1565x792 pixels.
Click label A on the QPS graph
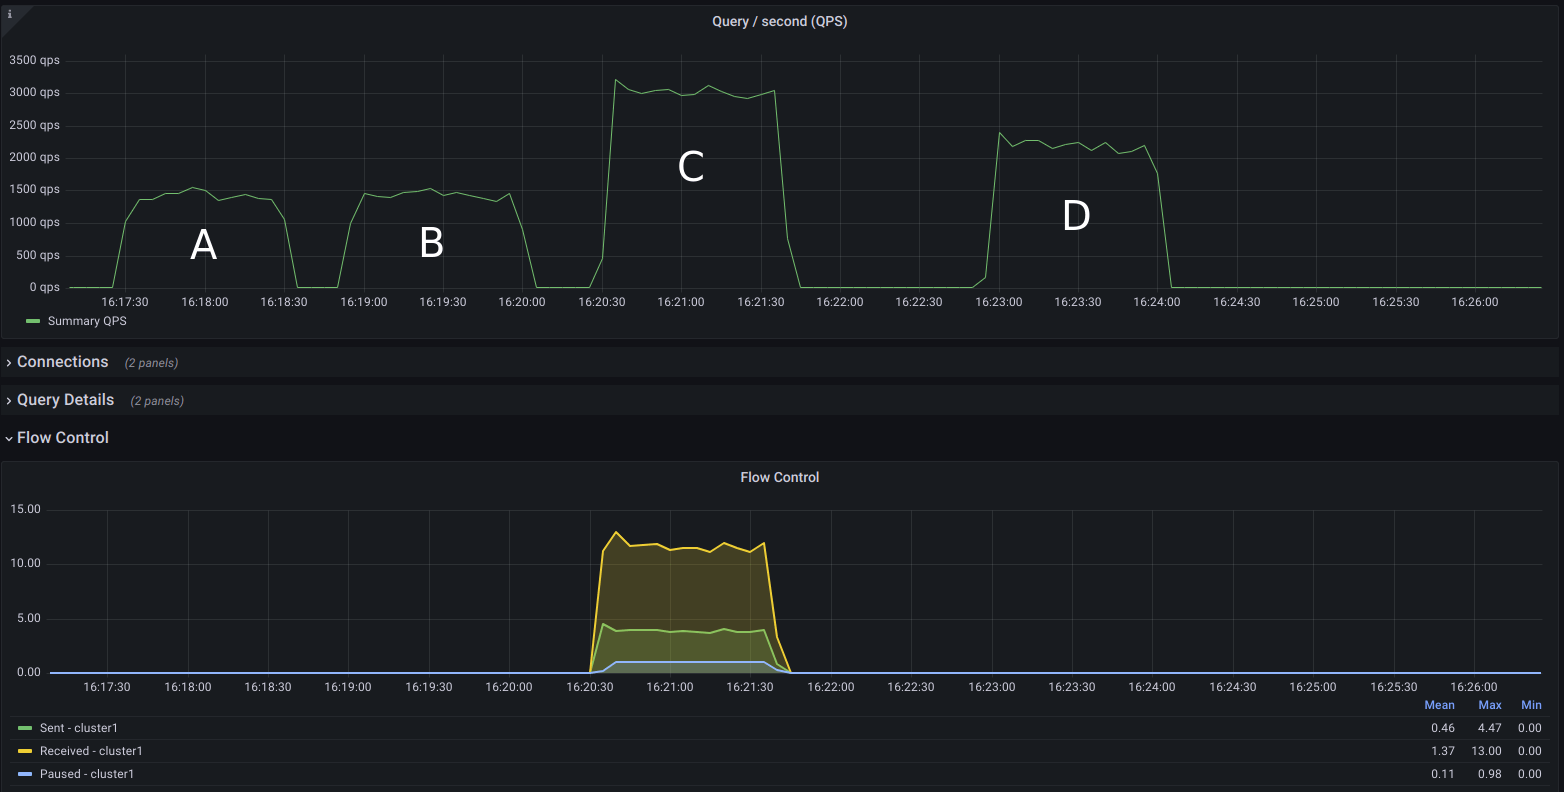pos(203,244)
